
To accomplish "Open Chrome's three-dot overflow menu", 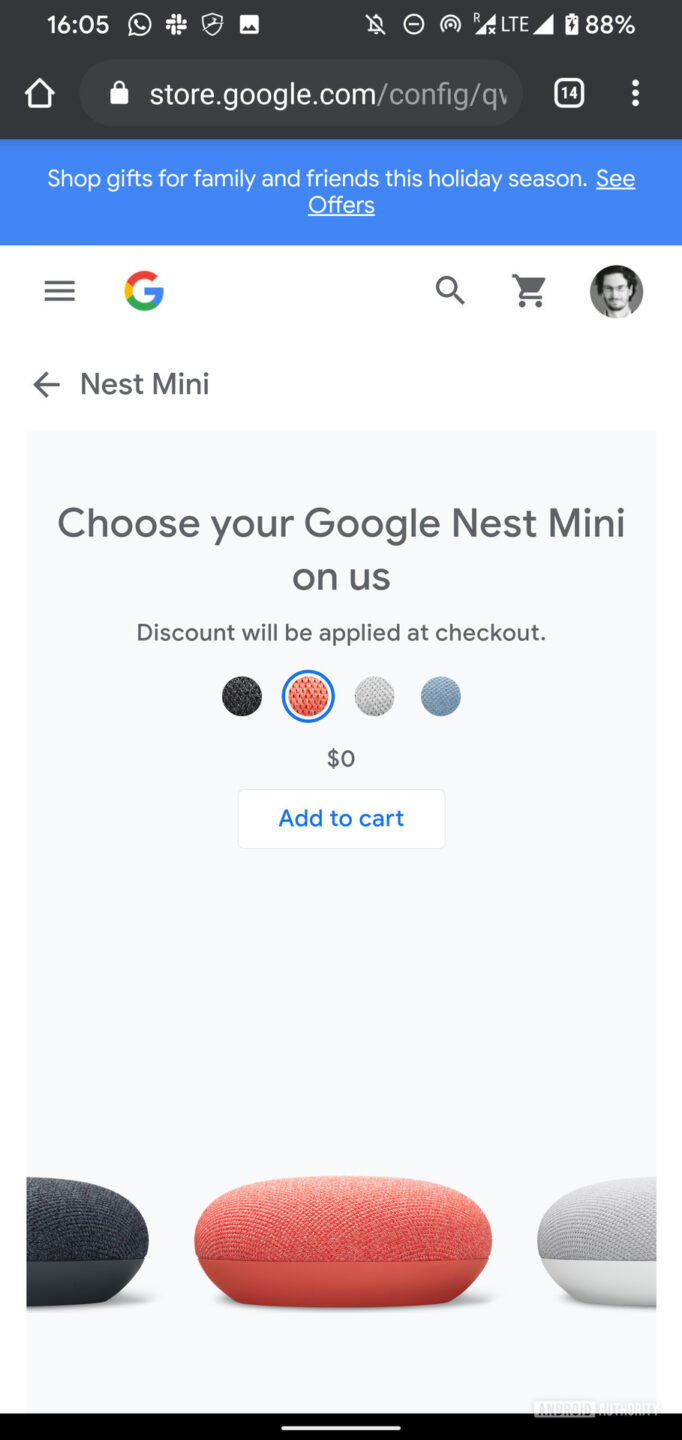I will 636,92.
